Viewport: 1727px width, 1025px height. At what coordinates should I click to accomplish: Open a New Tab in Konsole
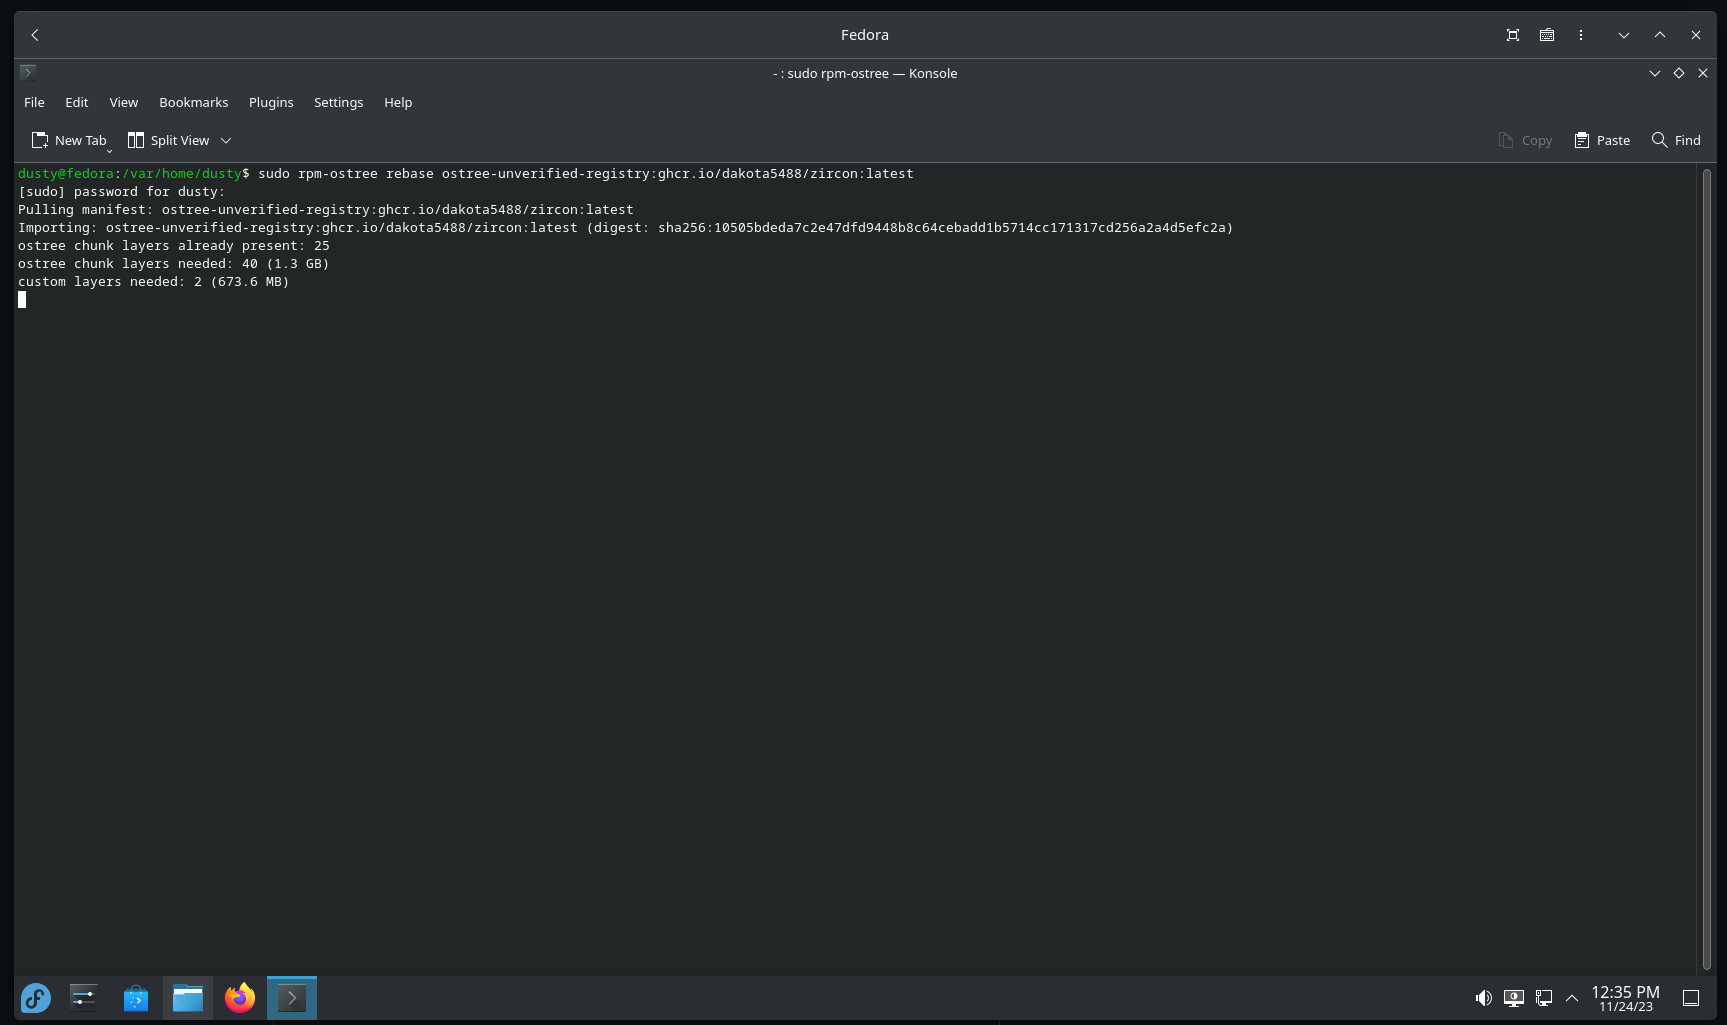tap(69, 140)
